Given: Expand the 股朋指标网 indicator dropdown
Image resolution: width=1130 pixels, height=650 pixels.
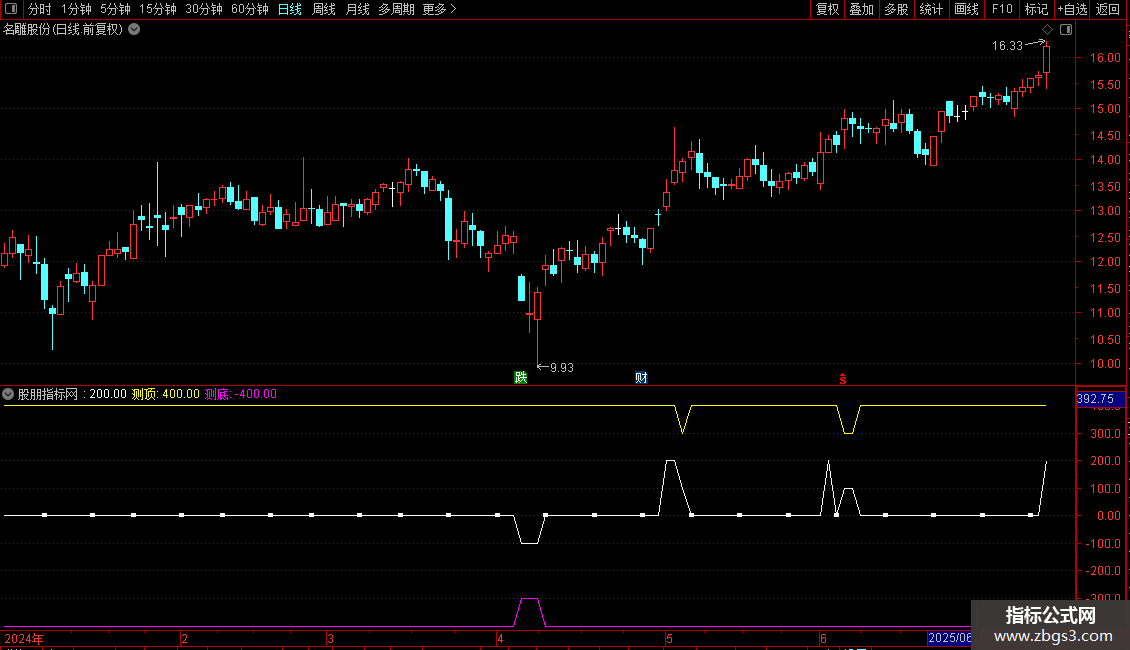Looking at the screenshot, I should (8, 394).
